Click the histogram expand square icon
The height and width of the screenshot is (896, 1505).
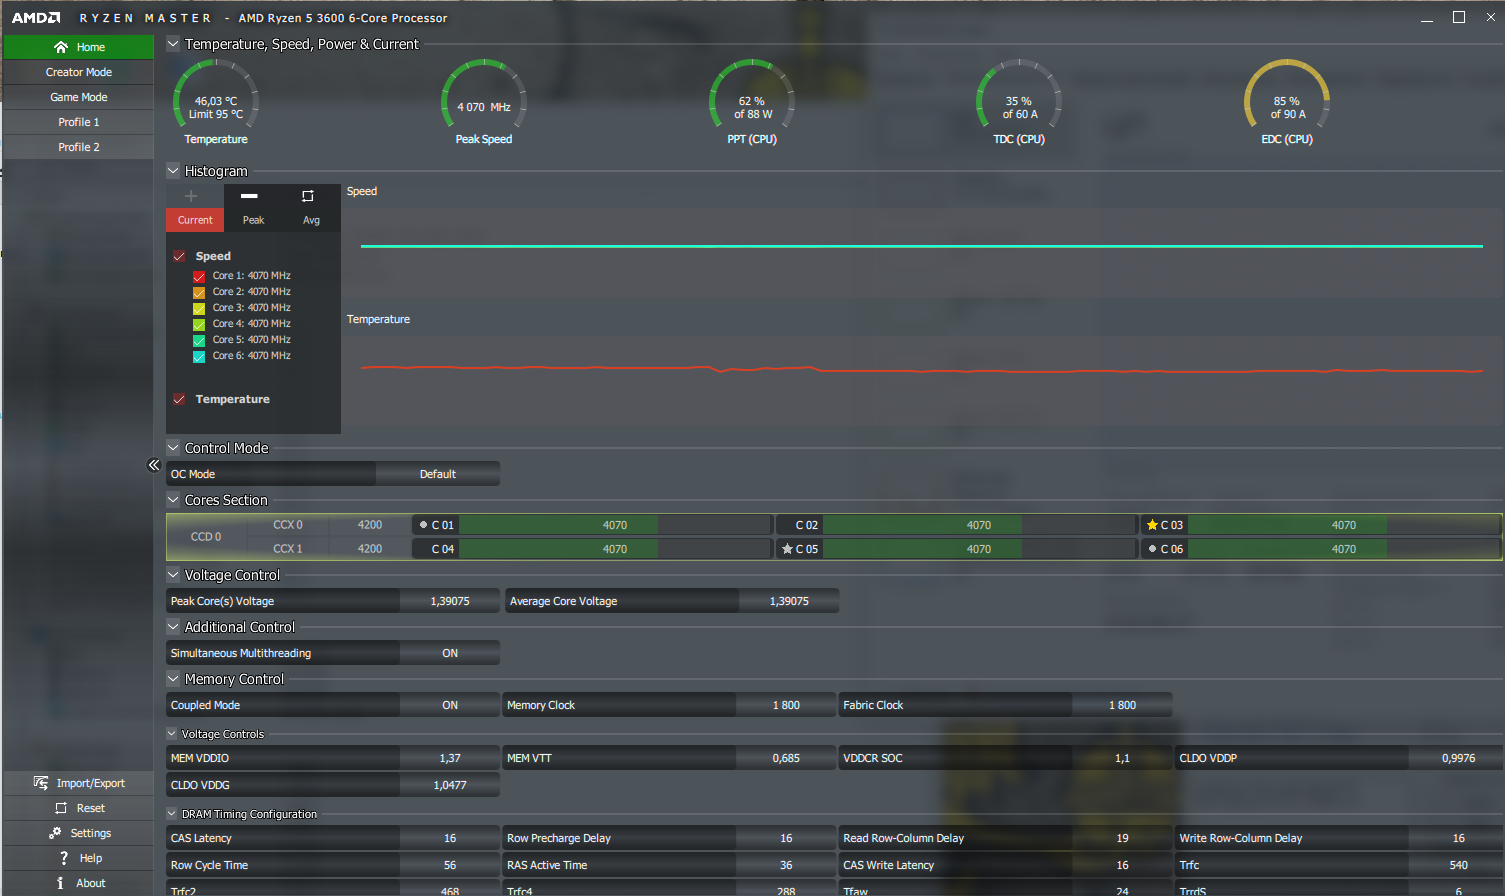point(308,196)
